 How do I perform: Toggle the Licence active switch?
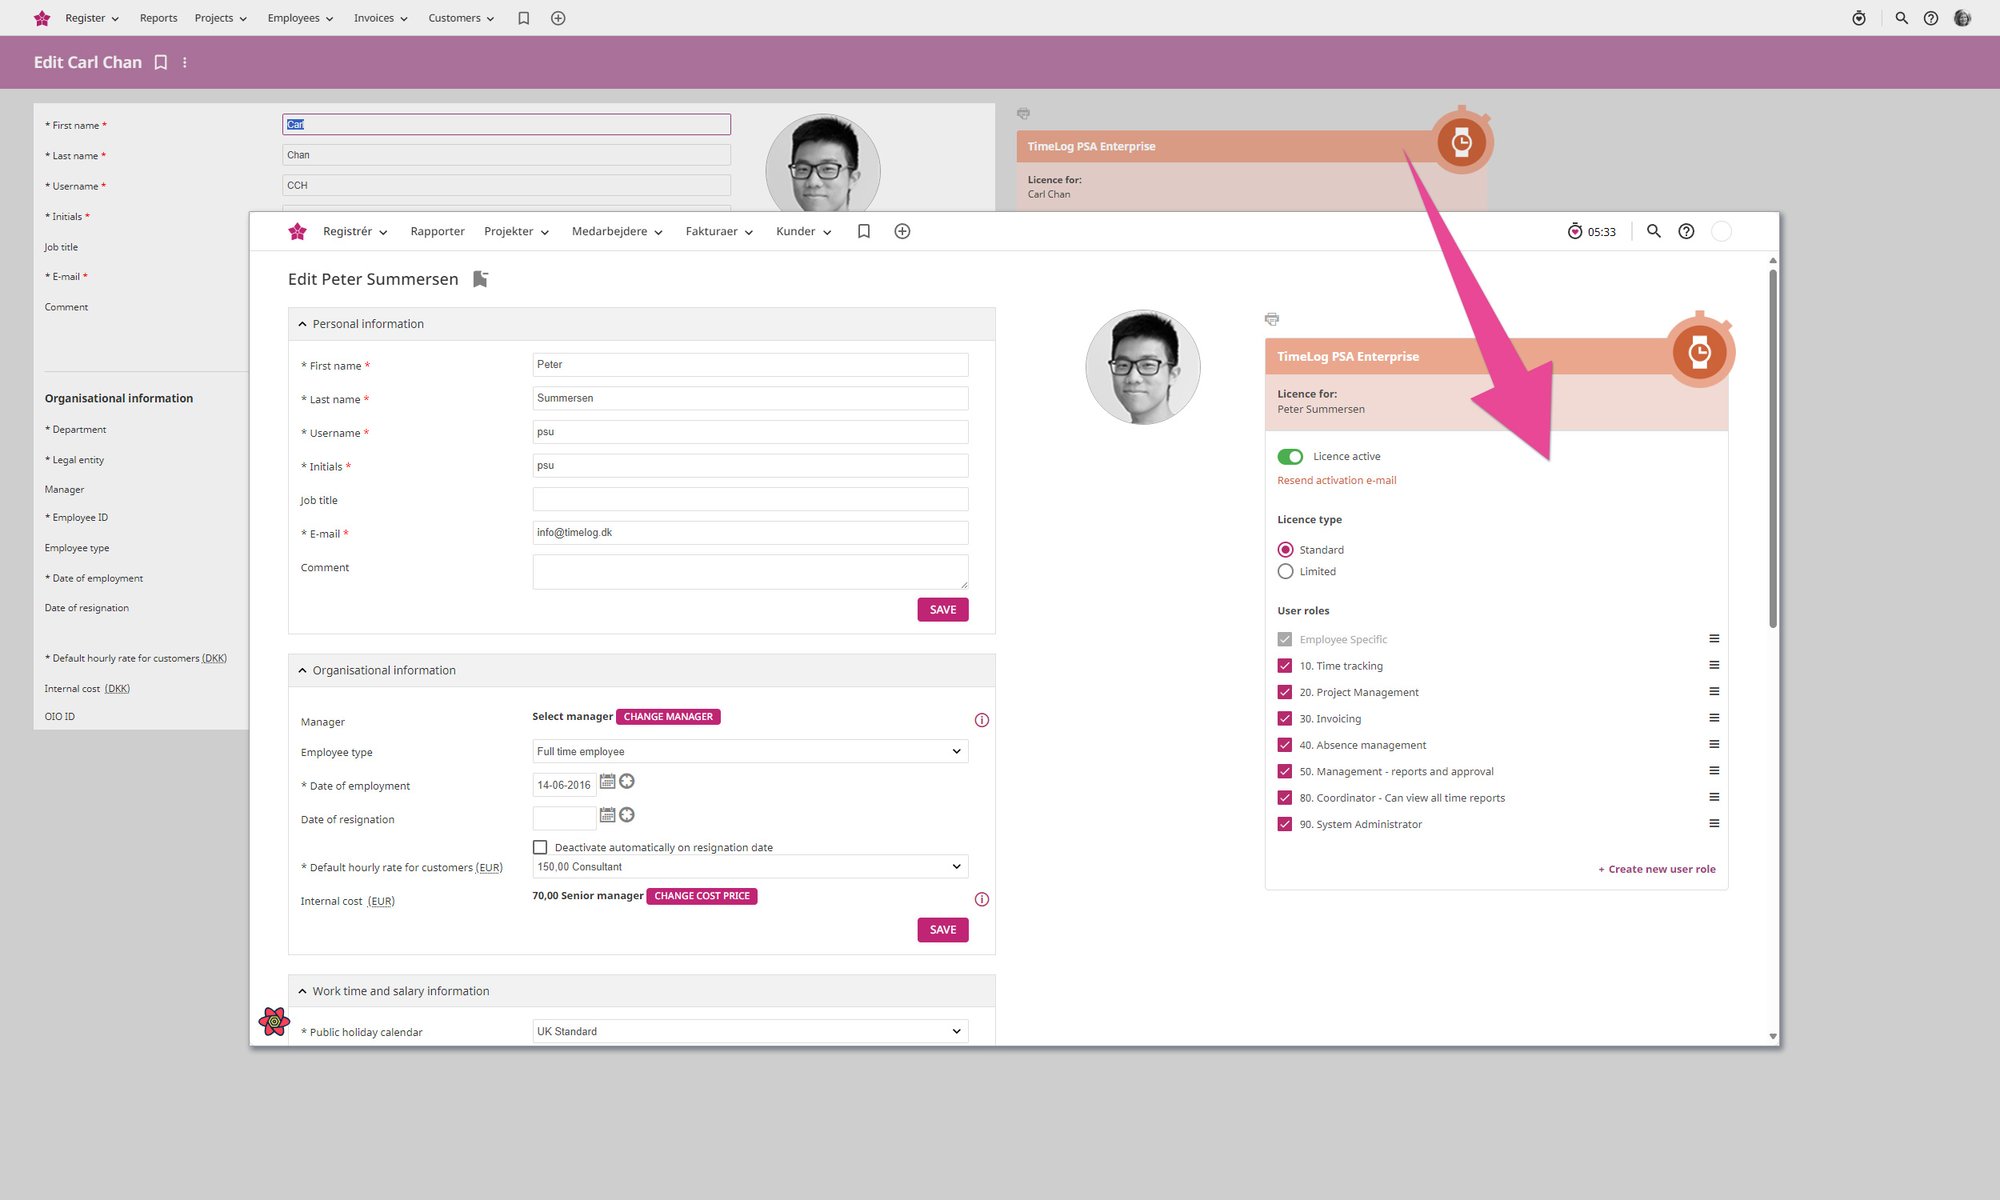click(1290, 456)
